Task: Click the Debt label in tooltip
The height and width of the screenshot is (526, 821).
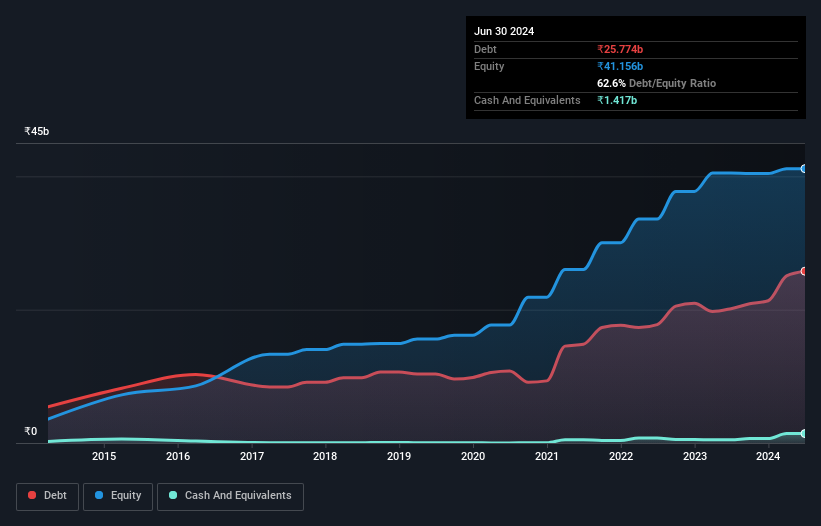Action: click(x=485, y=49)
